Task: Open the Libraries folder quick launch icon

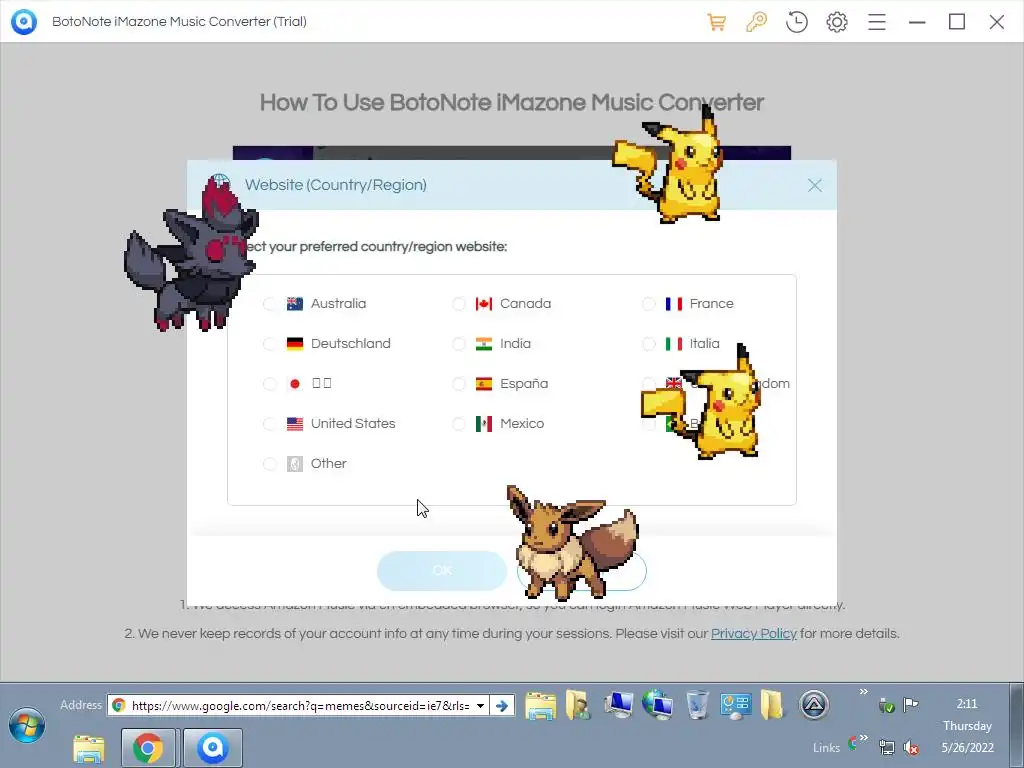Action: coord(541,706)
